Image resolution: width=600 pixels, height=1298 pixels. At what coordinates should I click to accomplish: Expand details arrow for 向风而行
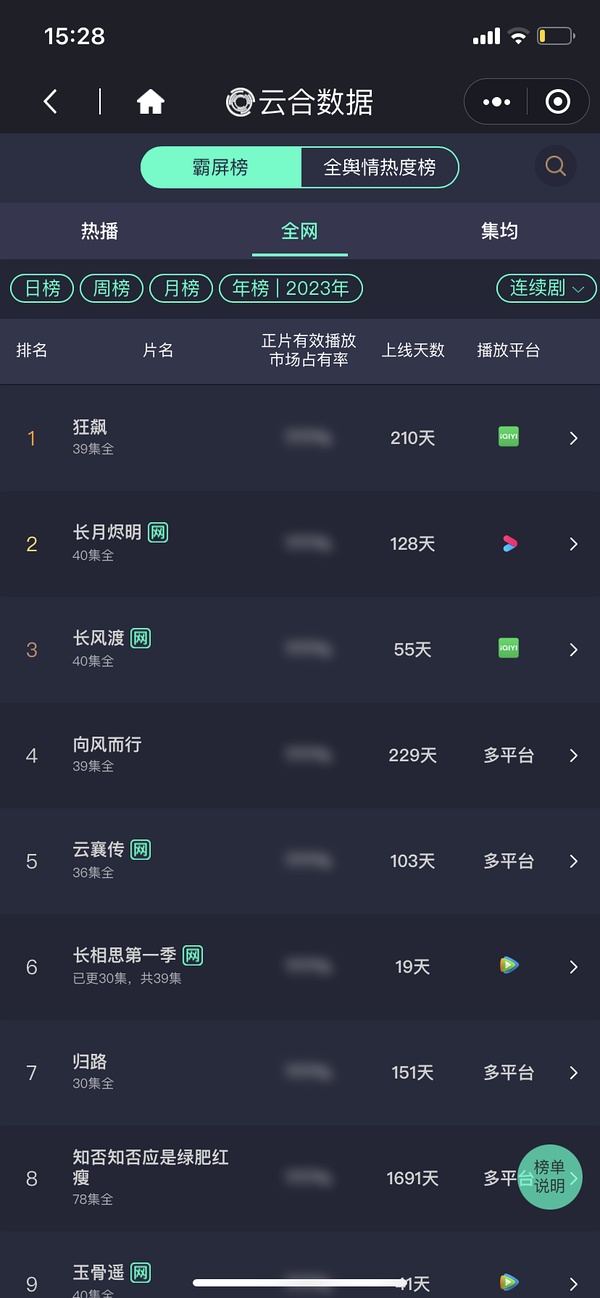point(573,755)
